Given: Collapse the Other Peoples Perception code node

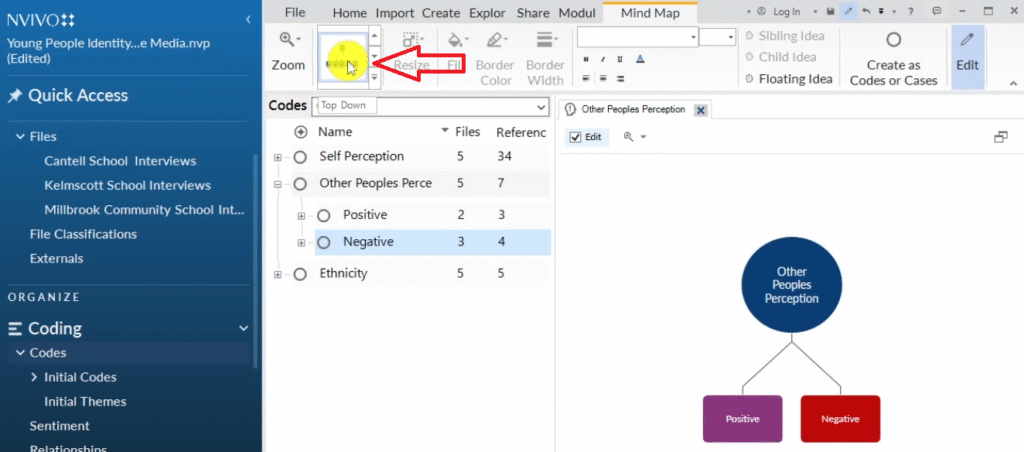Looking at the screenshot, I should coord(278,184).
